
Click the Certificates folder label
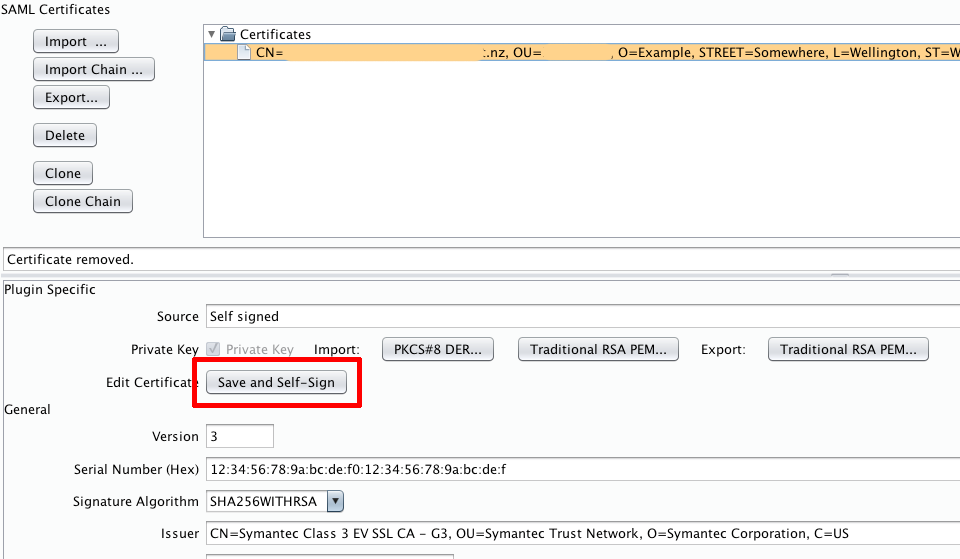[276, 34]
